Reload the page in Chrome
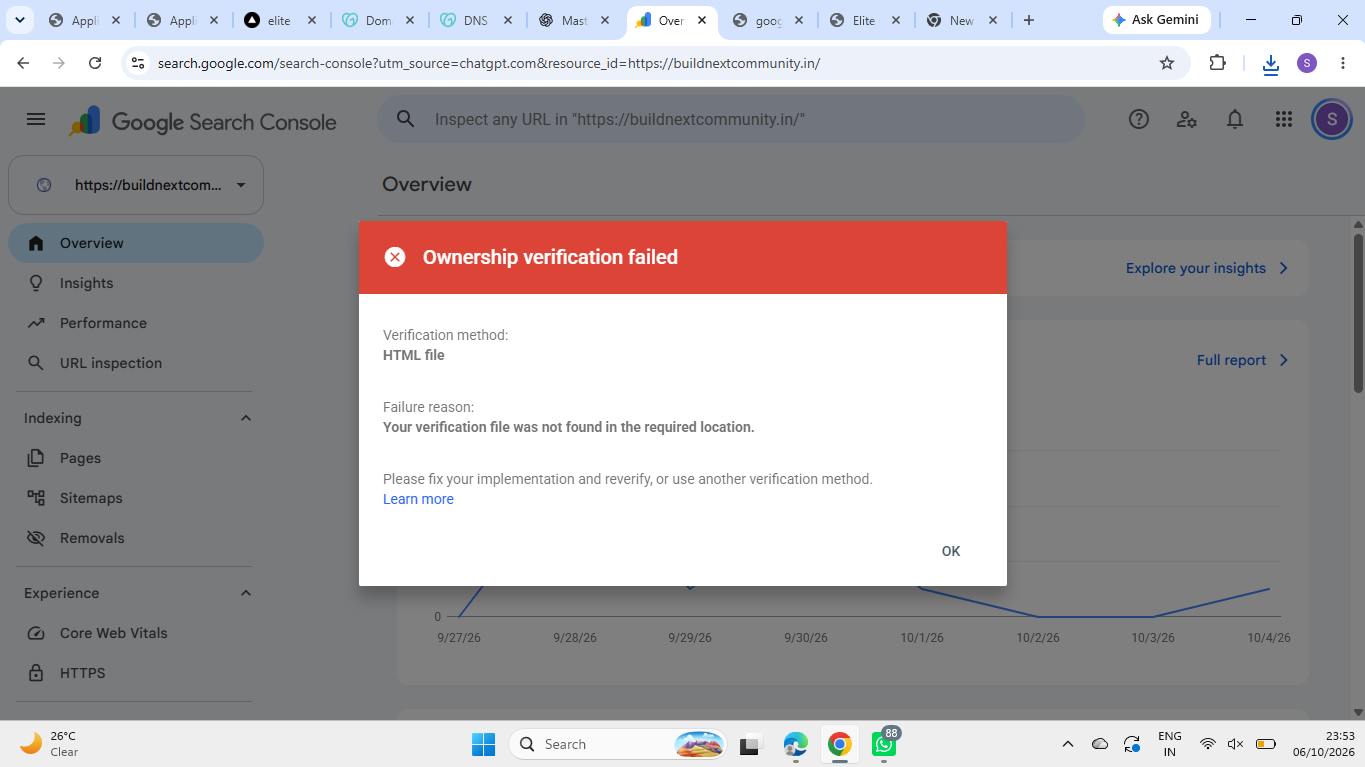The image size is (1365, 767). coord(95,63)
